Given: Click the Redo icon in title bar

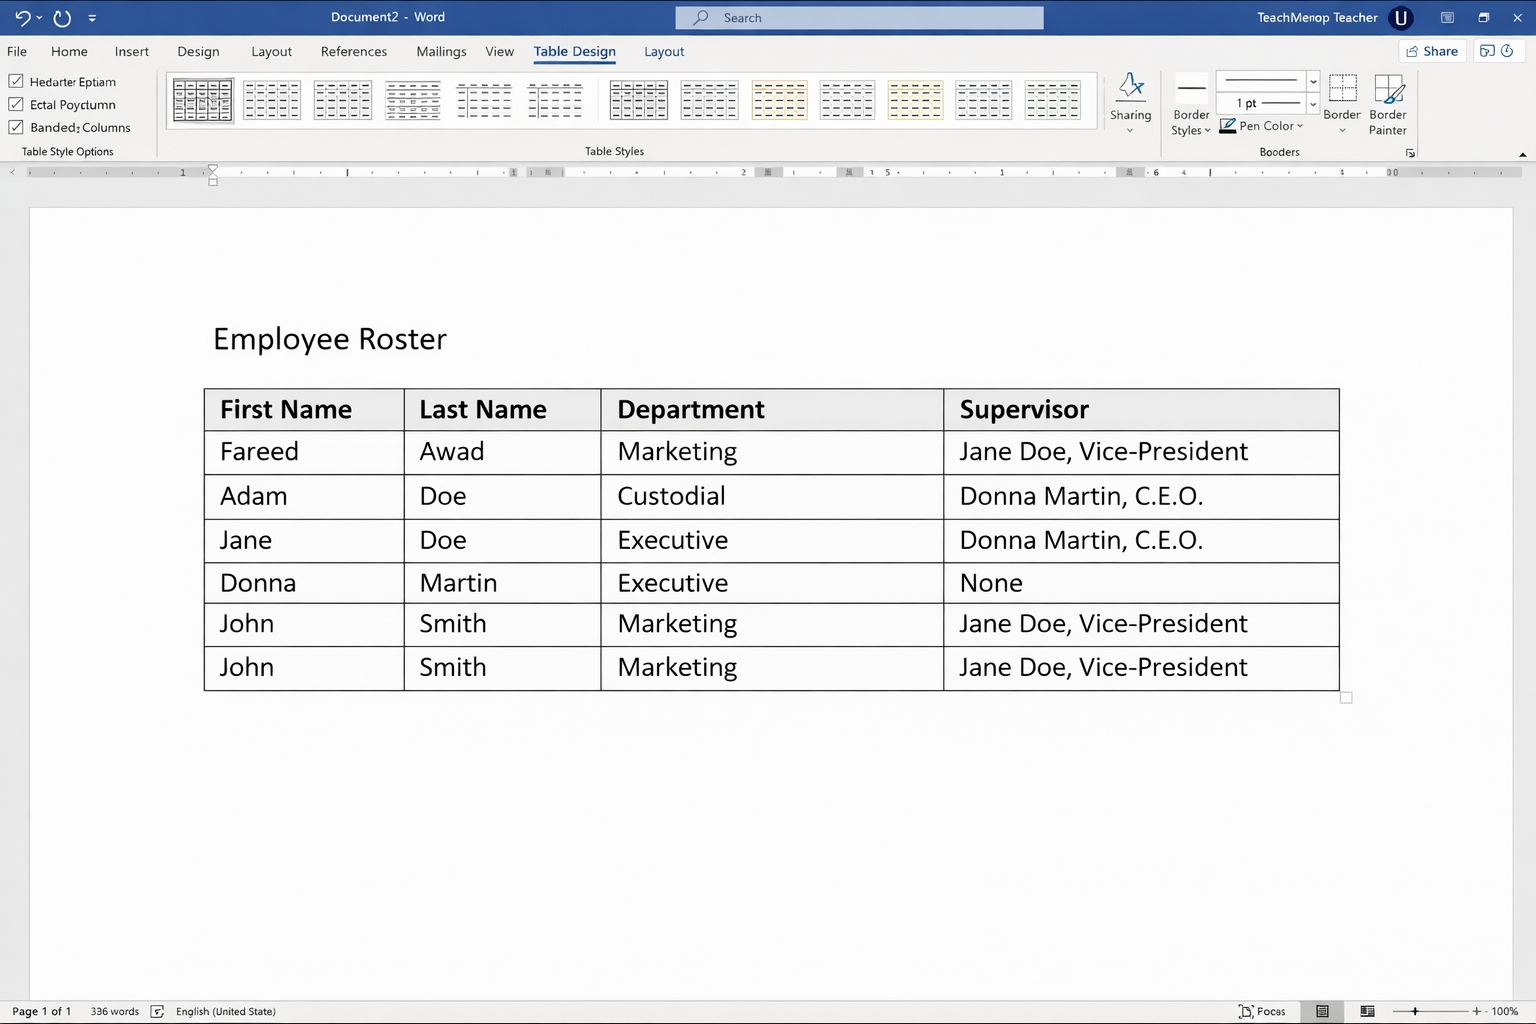Looking at the screenshot, I should pos(62,18).
